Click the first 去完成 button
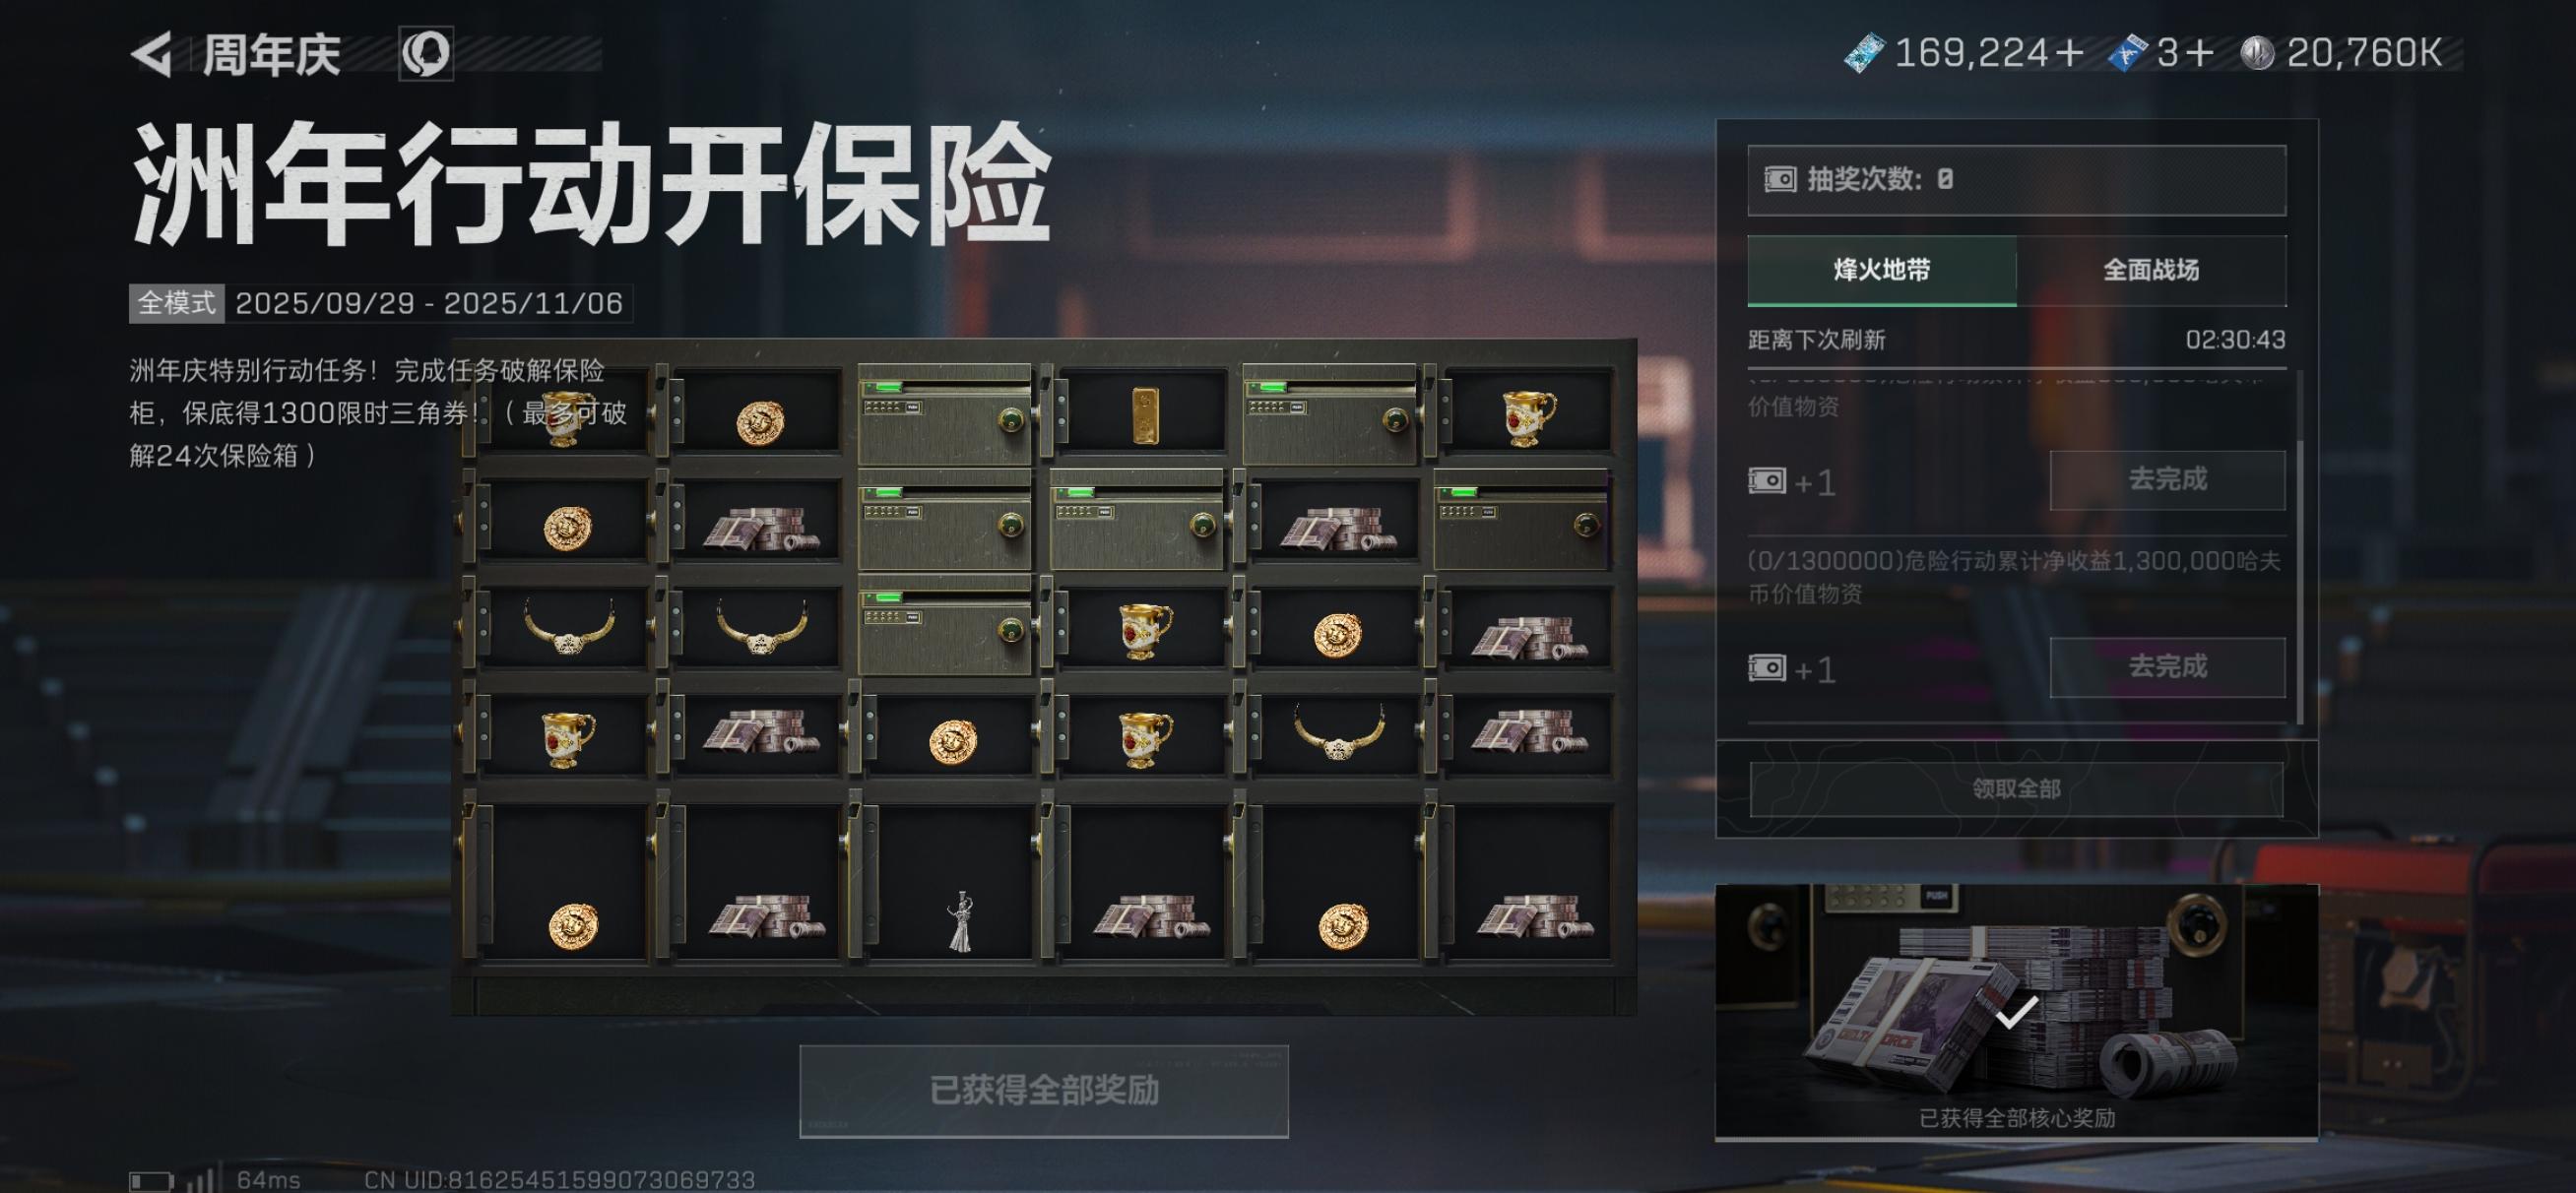2576x1193 pixels. tap(2167, 480)
